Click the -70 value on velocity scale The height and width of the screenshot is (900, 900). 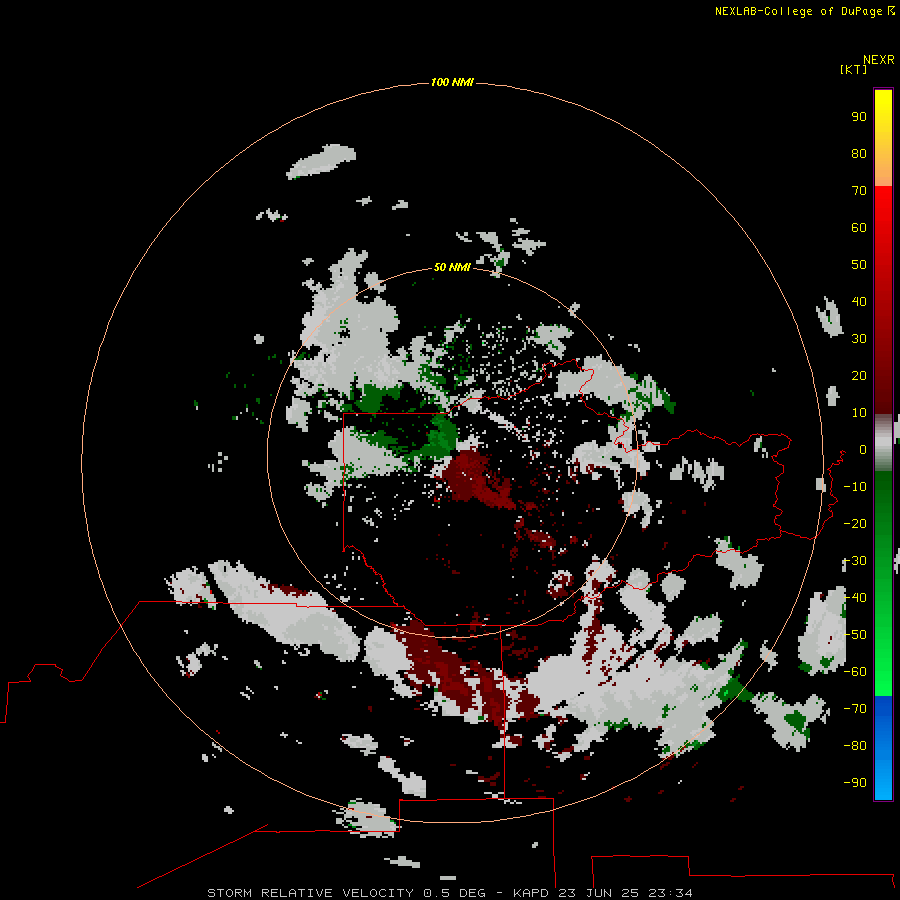[855, 709]
